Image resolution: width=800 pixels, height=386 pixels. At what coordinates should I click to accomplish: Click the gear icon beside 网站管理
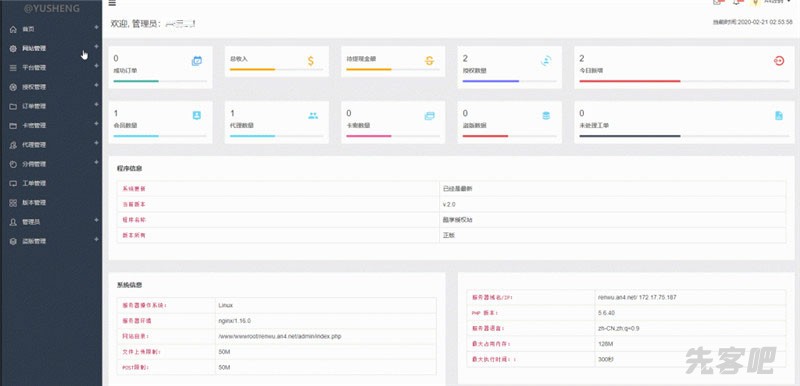[13, 48]
